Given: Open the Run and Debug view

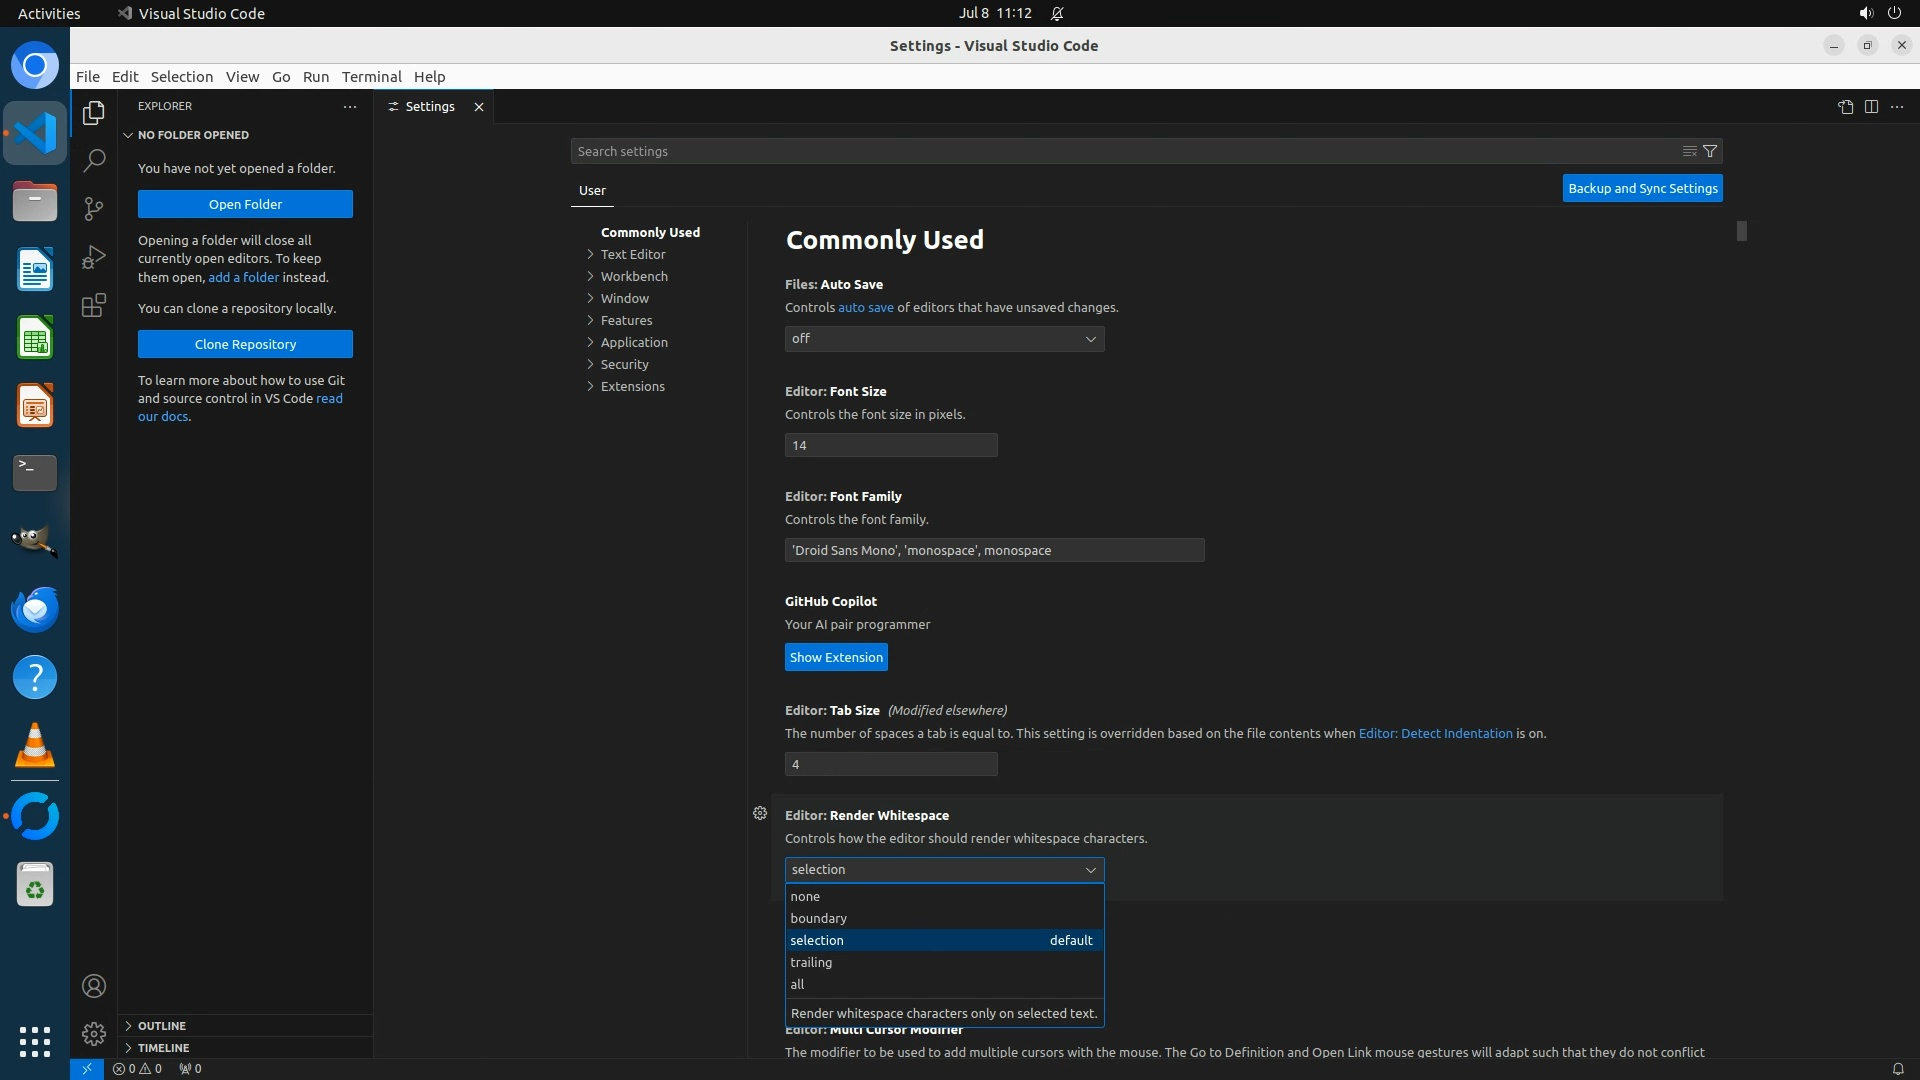Looking at the screenshot, I should [94, 257].
